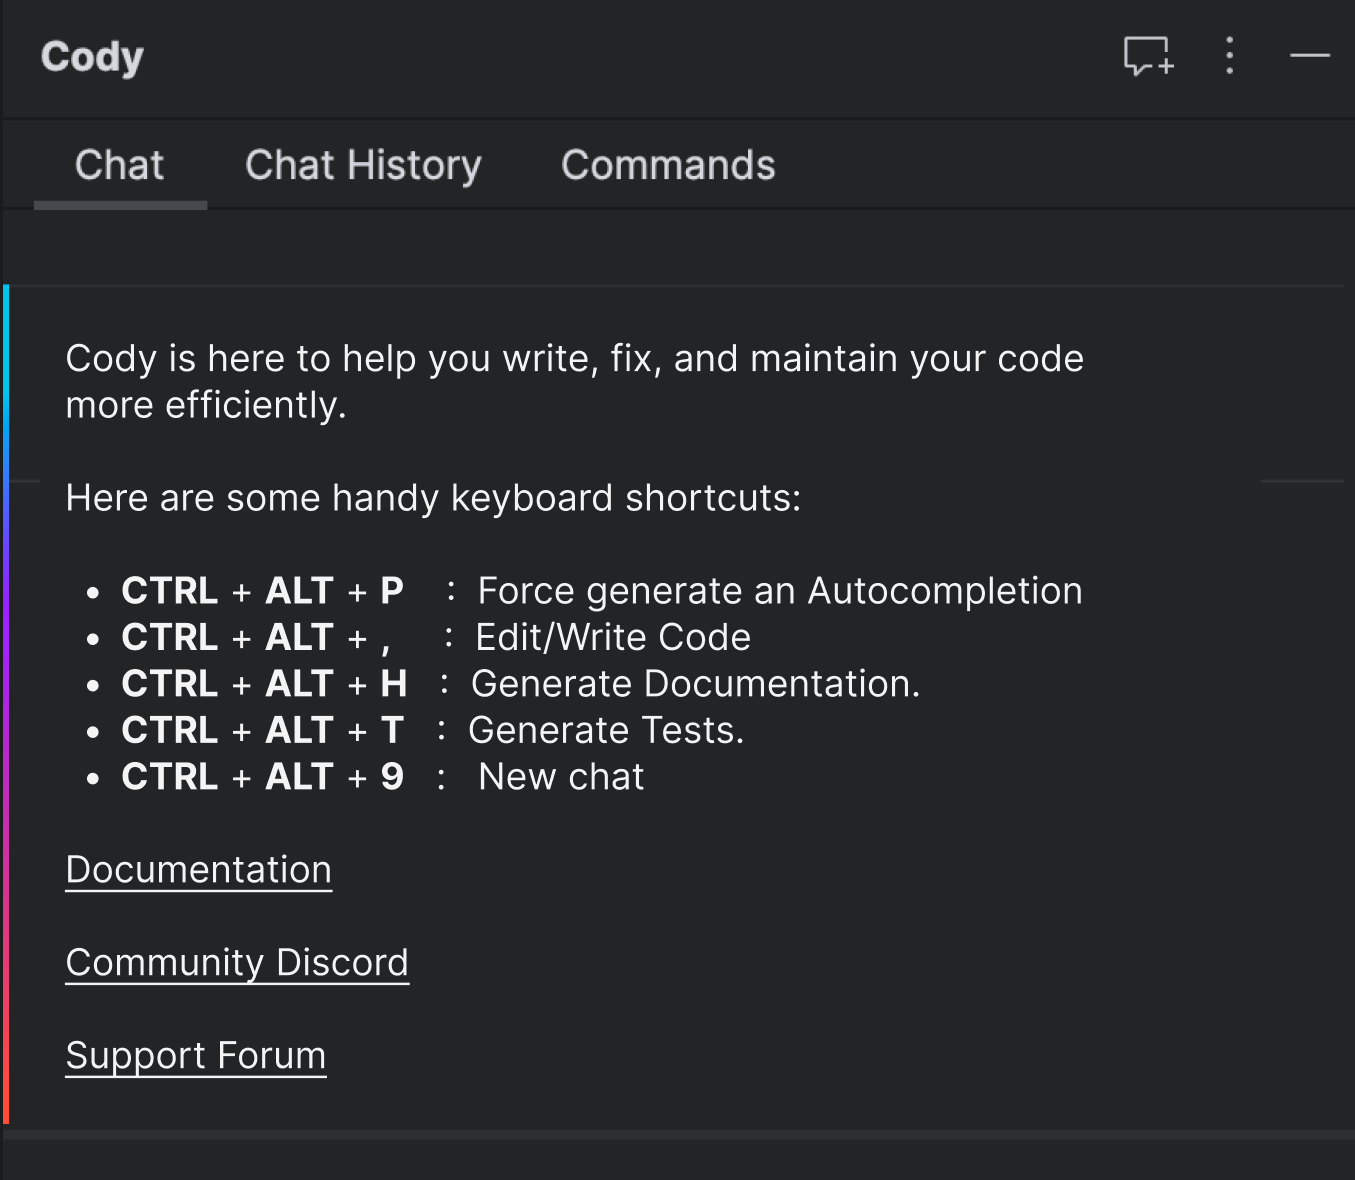Switch to the Chat tab
Viewport: 1355px width, 1180px height.
tap(120, 165)
